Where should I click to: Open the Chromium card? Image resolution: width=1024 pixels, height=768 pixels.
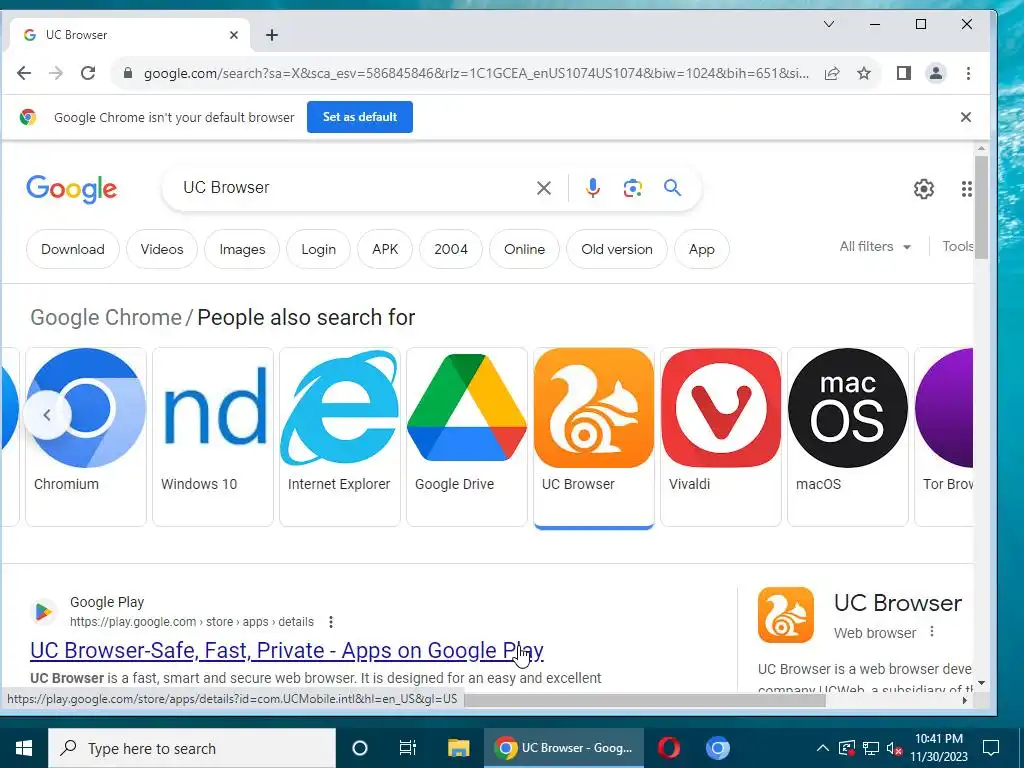(86, 436)
